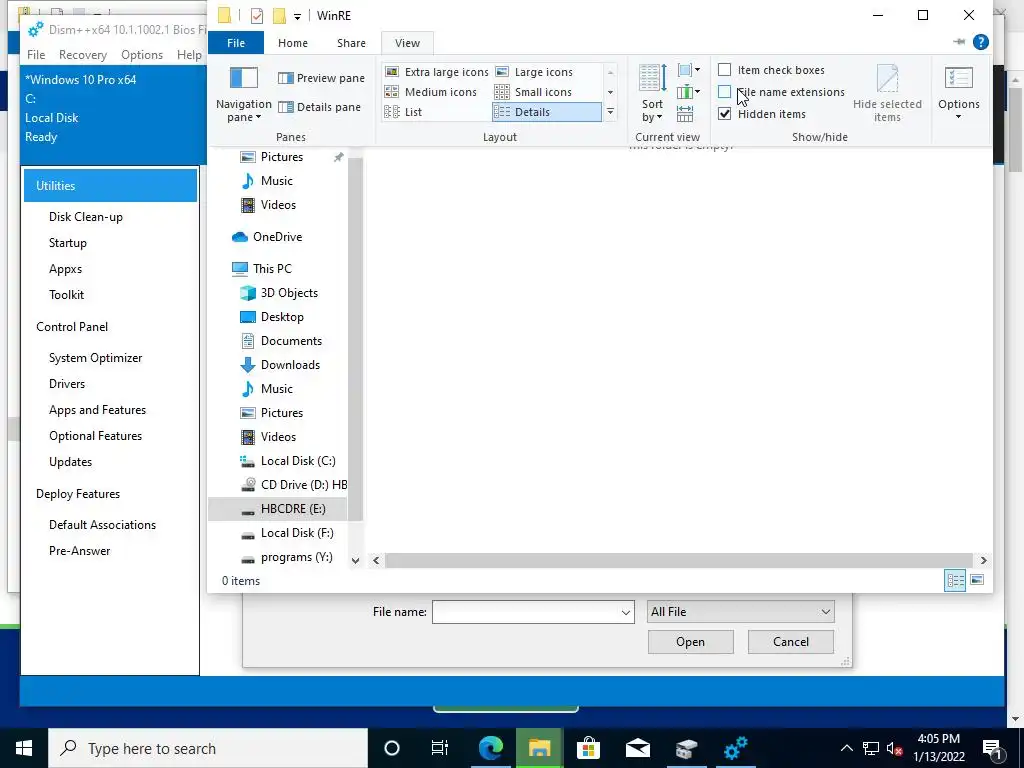Open the Add columns dropdown icon

click(688, 92)
